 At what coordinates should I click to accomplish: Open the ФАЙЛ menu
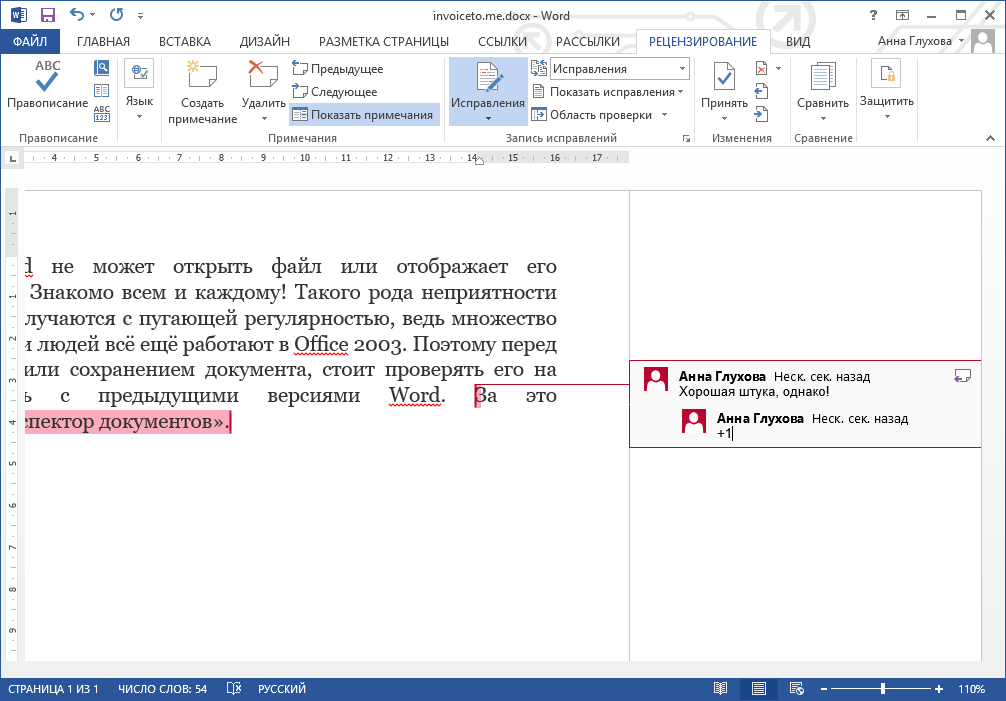pyautogui.click(x=29, y=41)
